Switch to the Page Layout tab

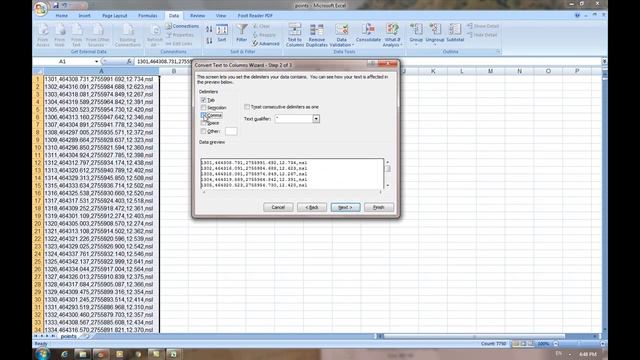point(115,16)
